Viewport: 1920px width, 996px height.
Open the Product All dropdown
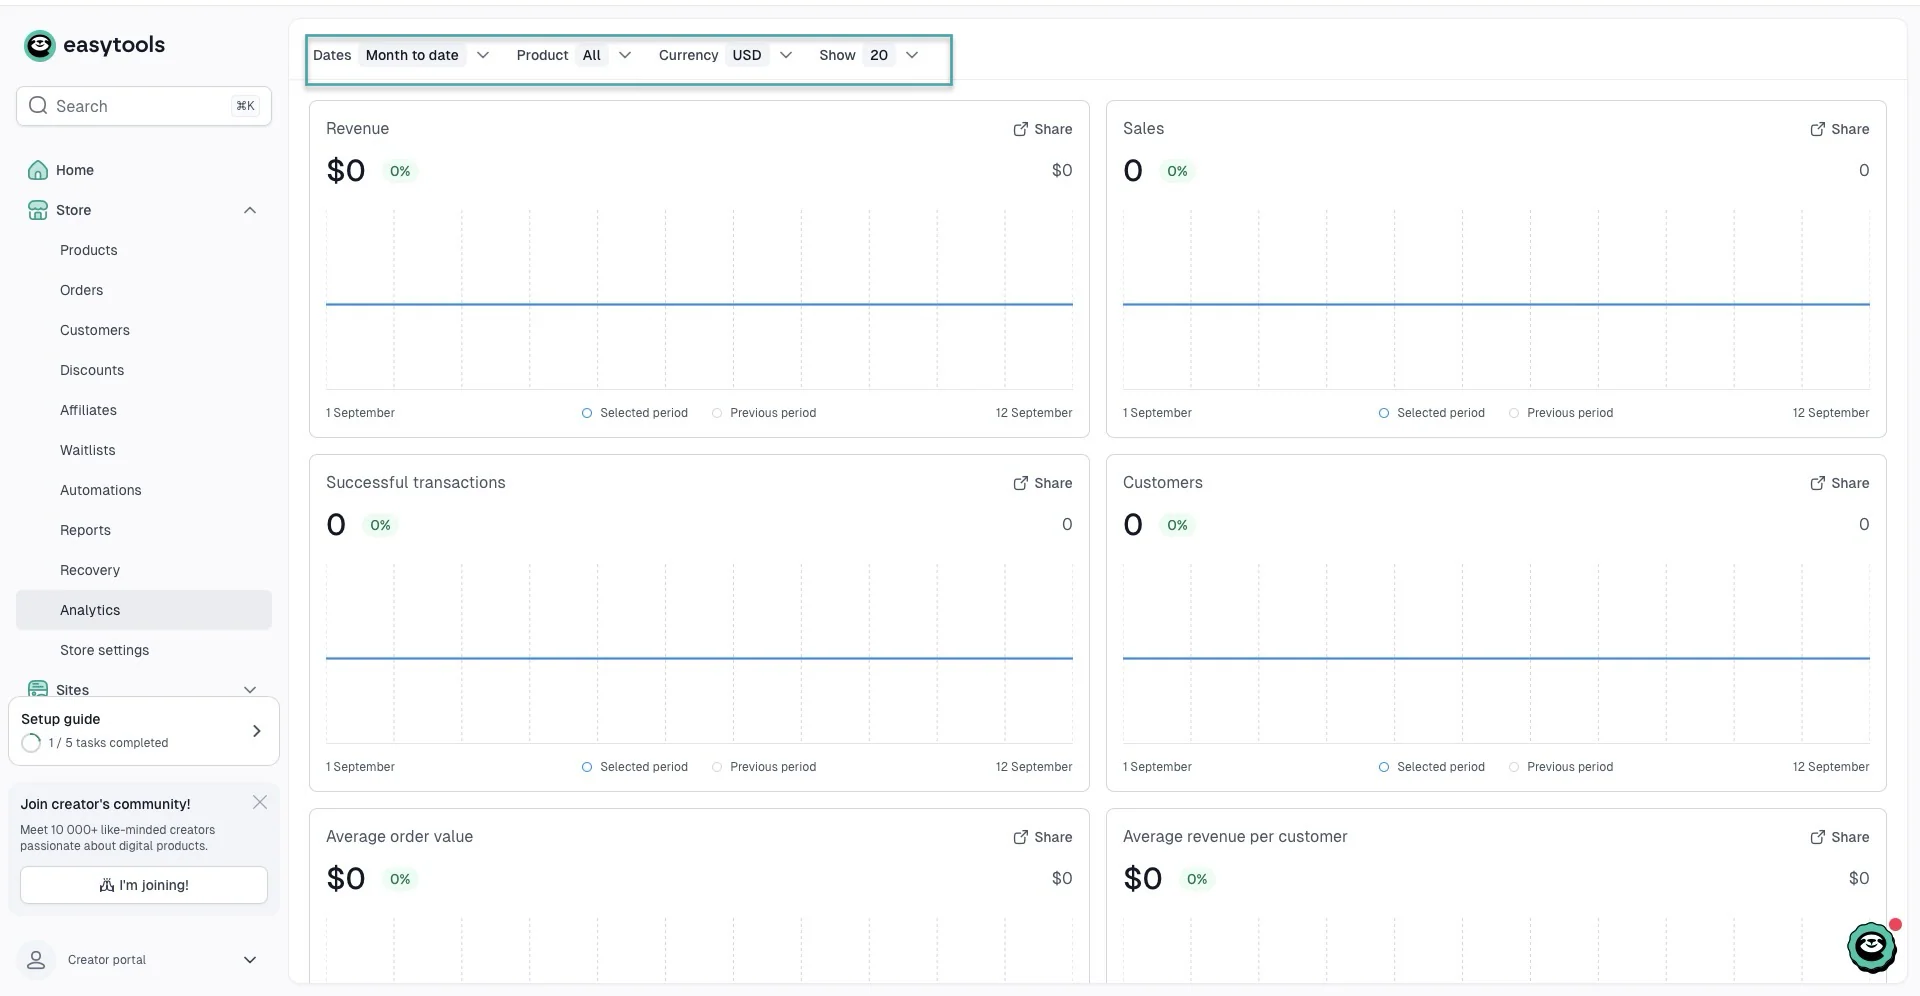pos(574,55)
